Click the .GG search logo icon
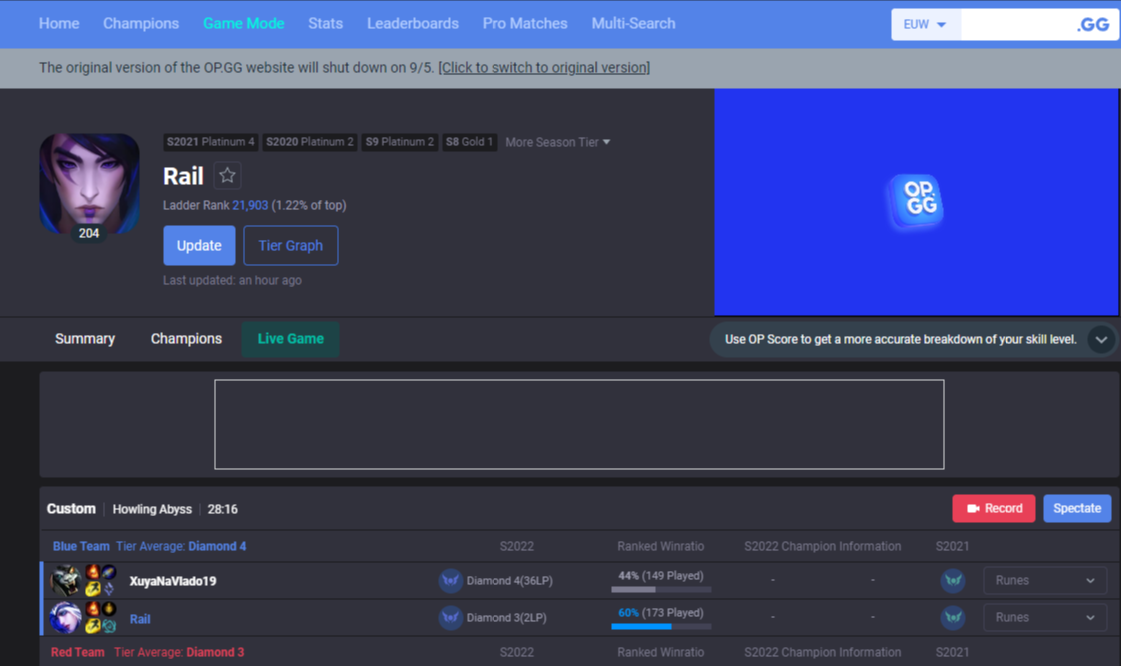Viewport: 1121px width, 666px height. coord(1094,25)
